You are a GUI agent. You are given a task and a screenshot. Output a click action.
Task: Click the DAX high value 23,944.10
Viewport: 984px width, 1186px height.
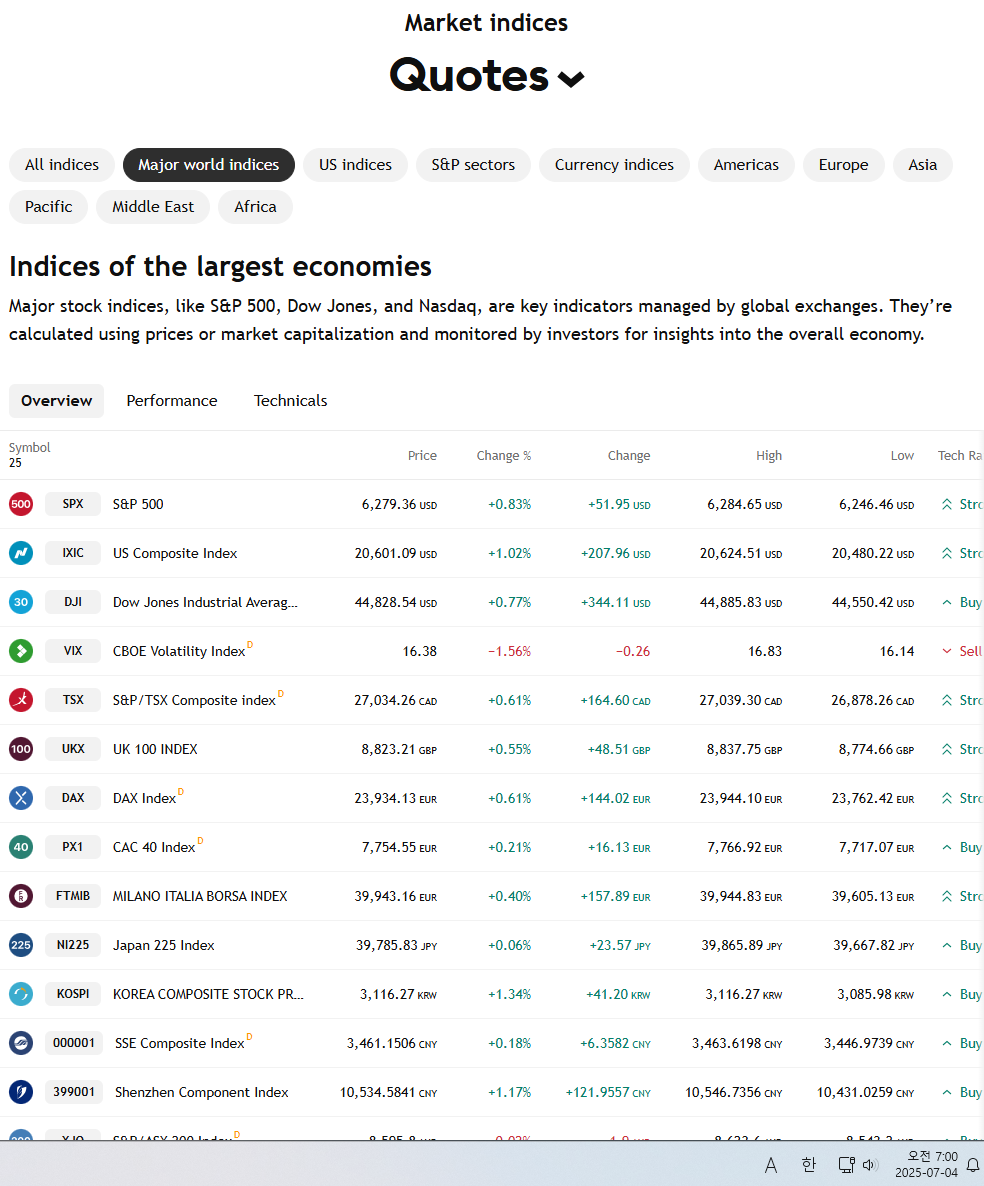740,799
